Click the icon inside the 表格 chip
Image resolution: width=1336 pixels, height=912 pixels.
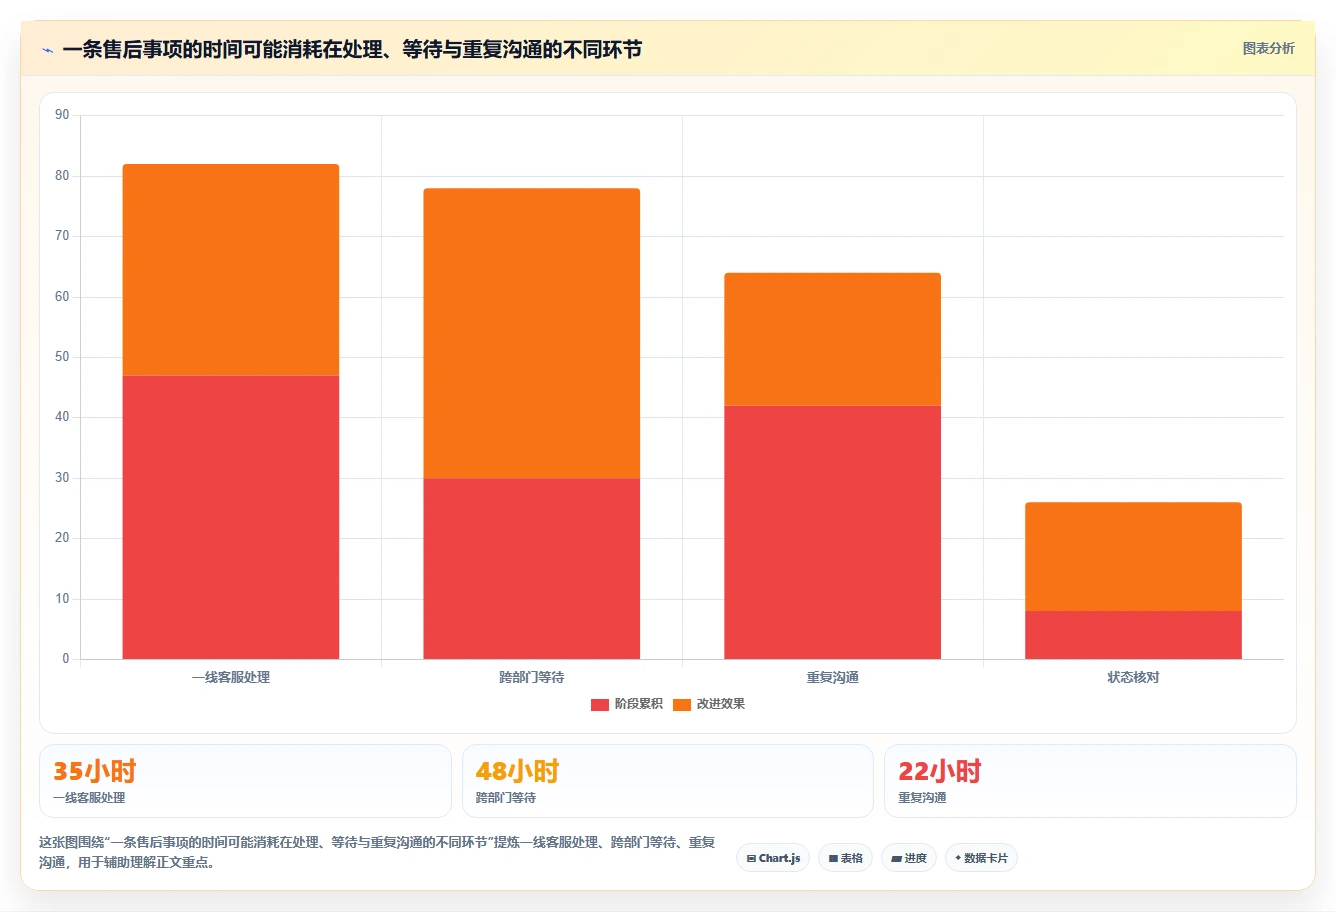(833, 858)
